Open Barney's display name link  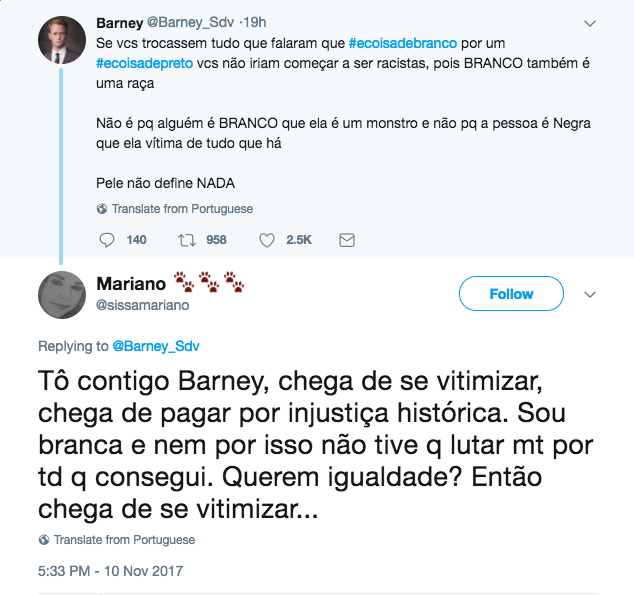pos(119,22)
